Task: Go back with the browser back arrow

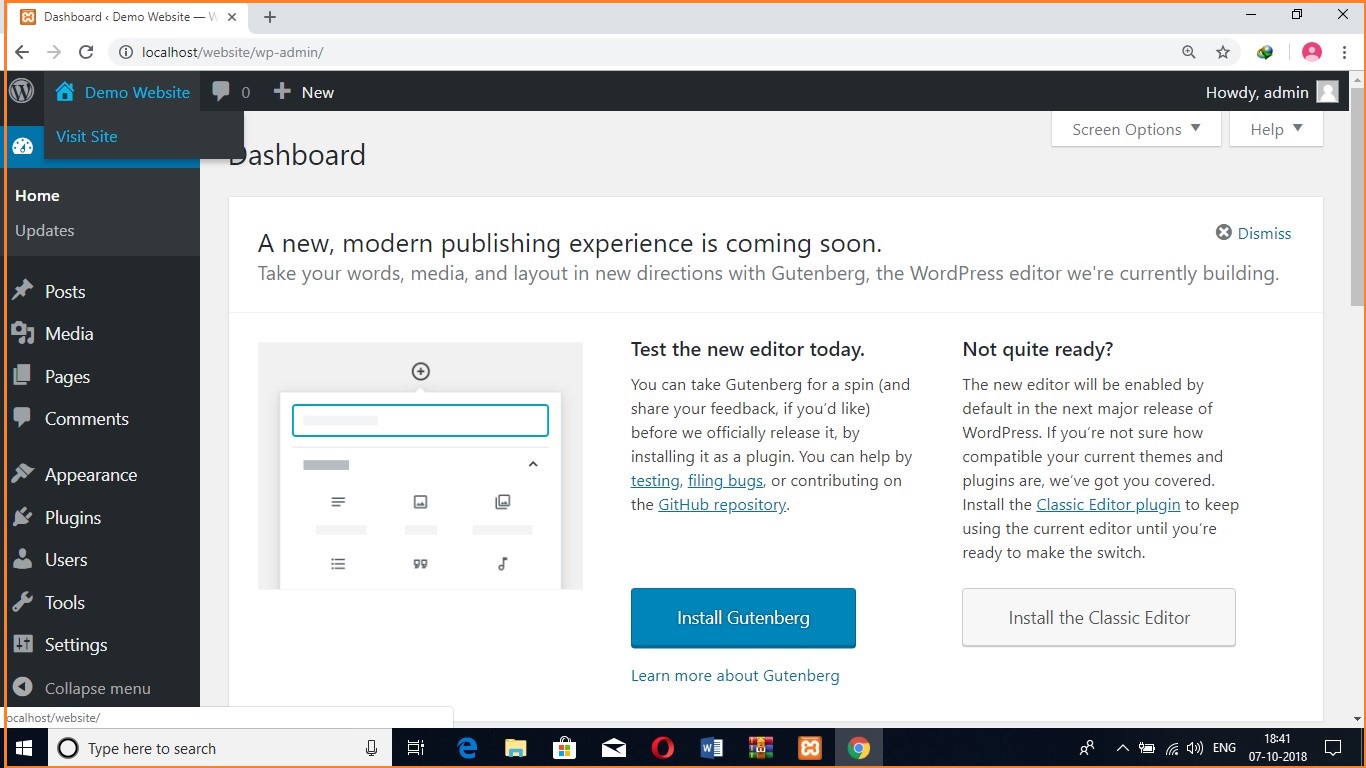Action: tap(22, 52)
